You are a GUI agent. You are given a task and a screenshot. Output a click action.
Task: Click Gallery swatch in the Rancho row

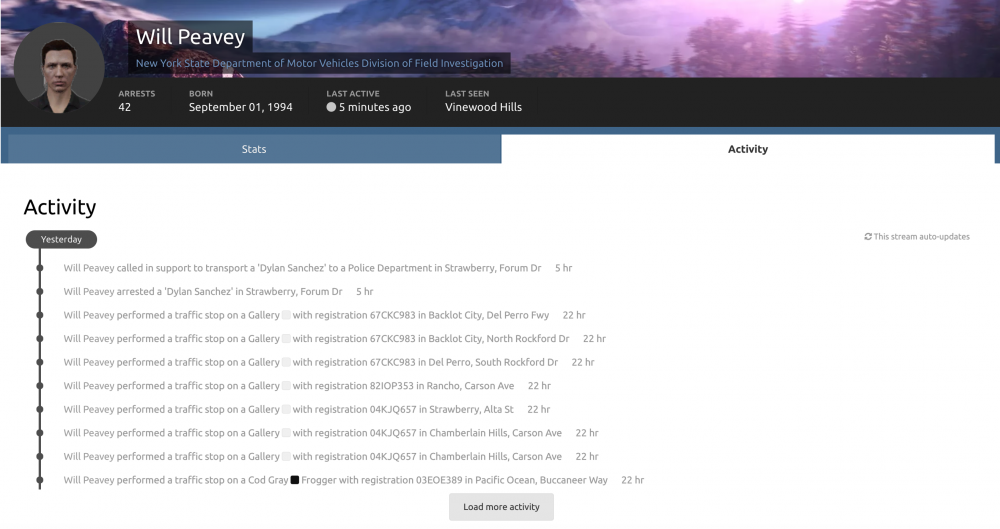point(286,385)
